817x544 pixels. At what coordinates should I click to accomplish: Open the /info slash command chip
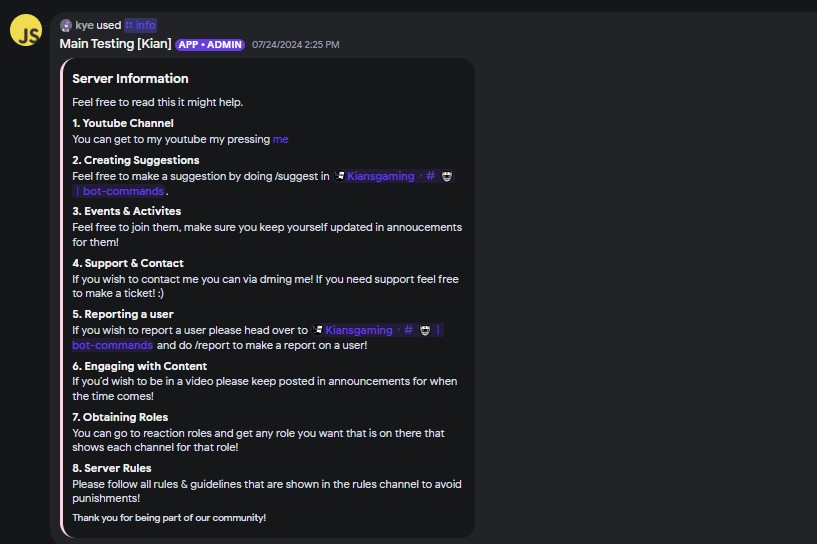pos(140,25)
